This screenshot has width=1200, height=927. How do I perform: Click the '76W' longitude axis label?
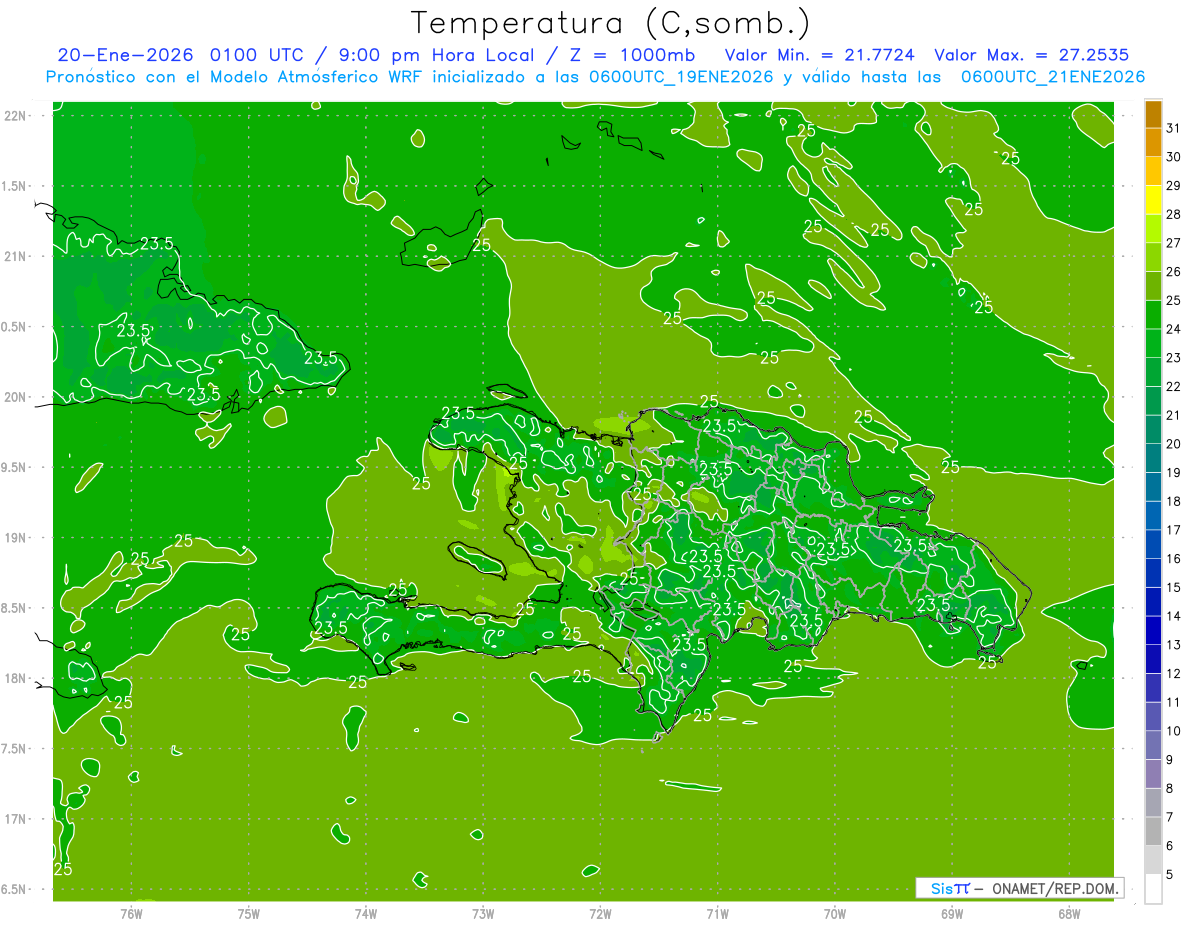point(131,913)
